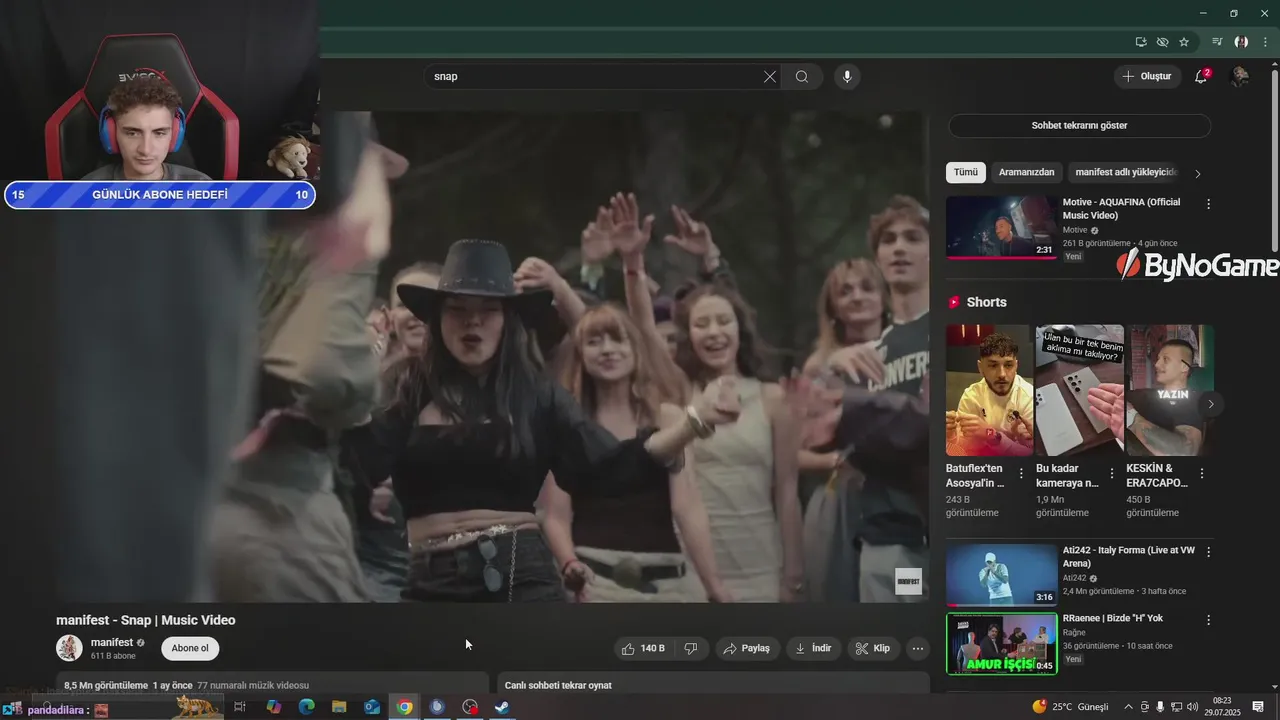1280x720 pixels.
Task: Open options for Ati242 Italy Forma video
Action: coord(1208,552)
